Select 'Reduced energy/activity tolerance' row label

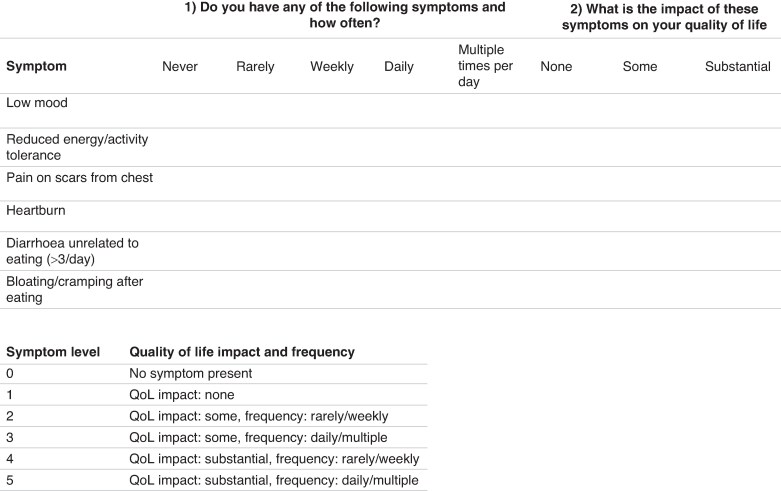77,147
